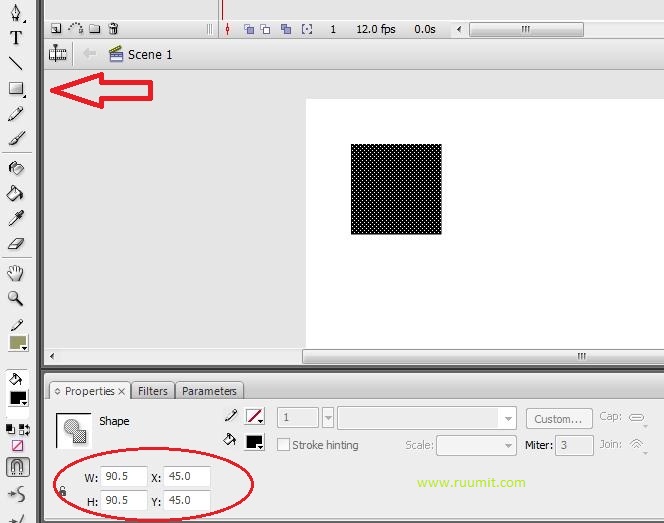Viewport: 664px width, 523px height.
Task: Click the back arrow in edit bar
Action: coord(89,54)
